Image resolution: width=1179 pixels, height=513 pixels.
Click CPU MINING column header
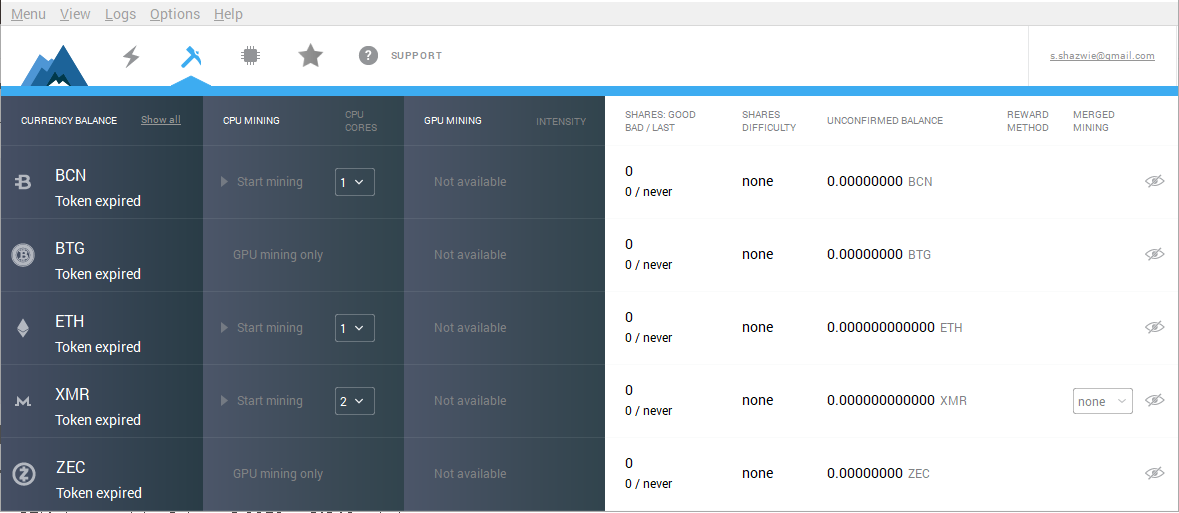click(251, 120)
